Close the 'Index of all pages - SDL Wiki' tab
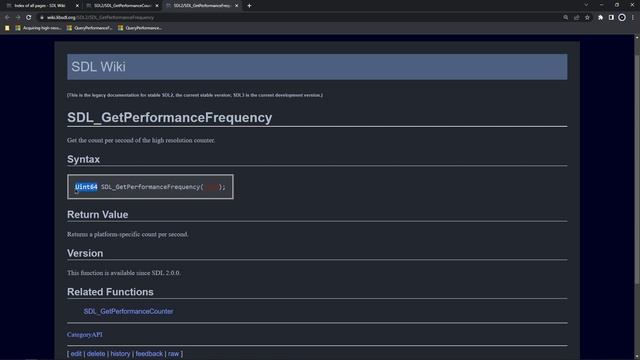 point(77,6)
